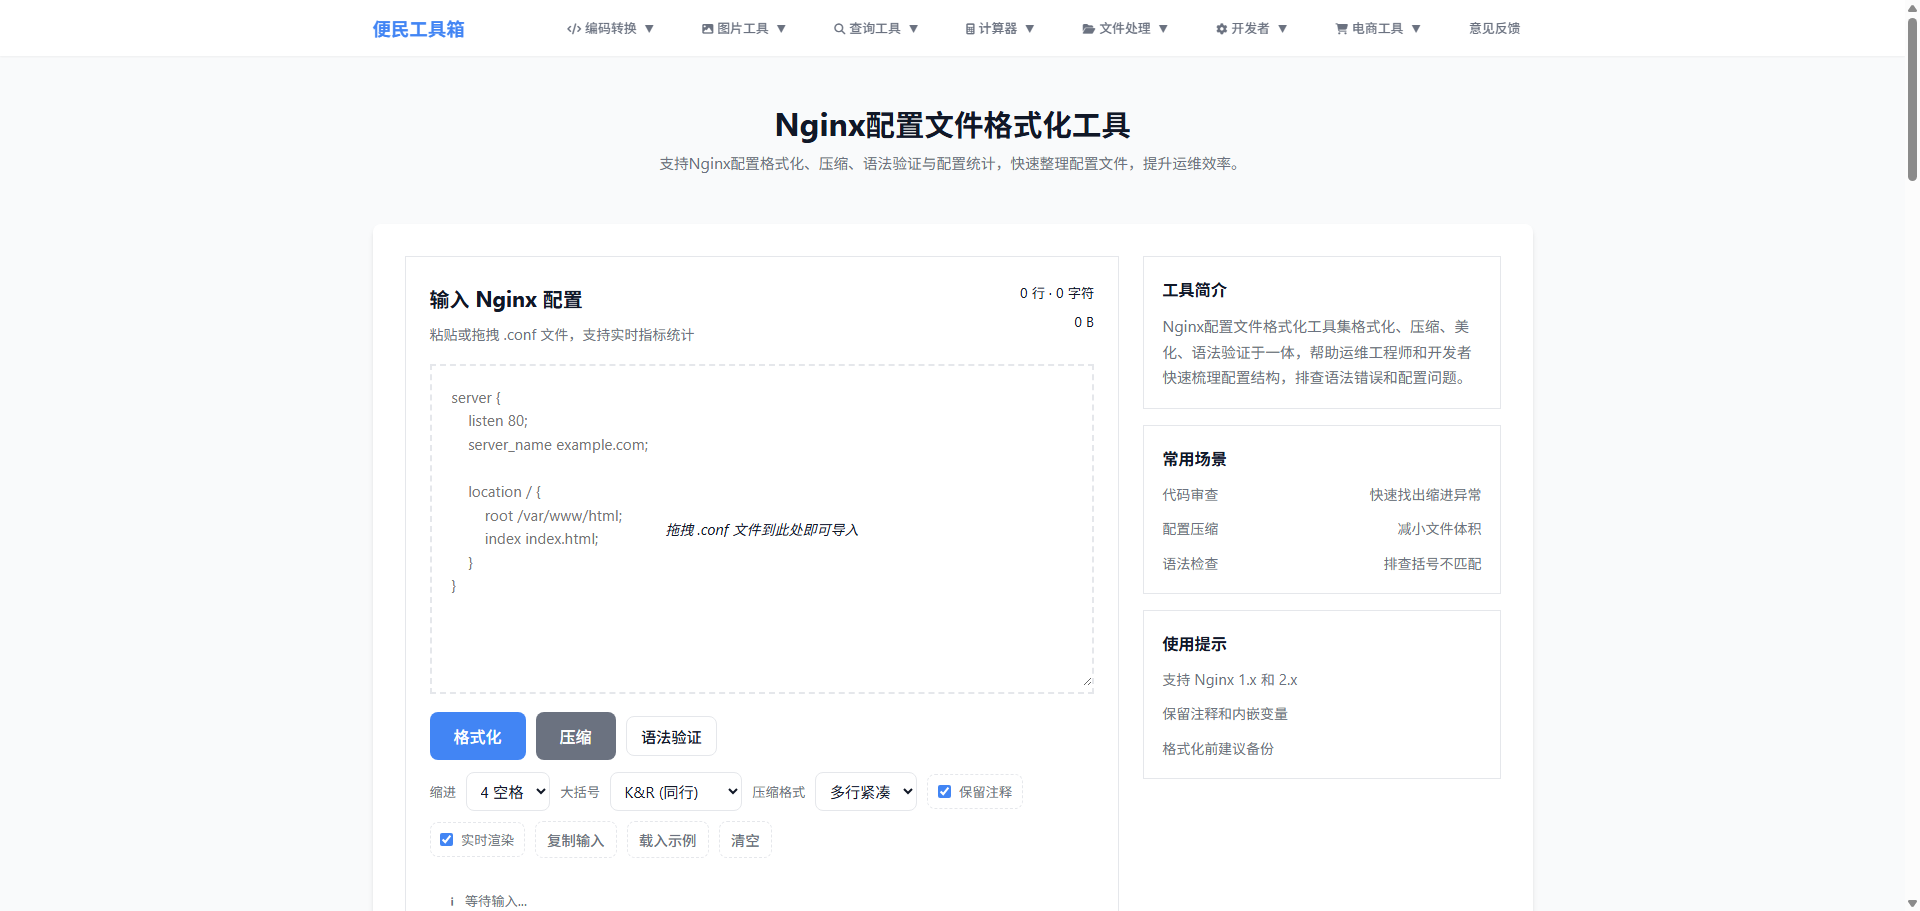
Task: Click the 便民工具箱 site logo
Action: 418,28
